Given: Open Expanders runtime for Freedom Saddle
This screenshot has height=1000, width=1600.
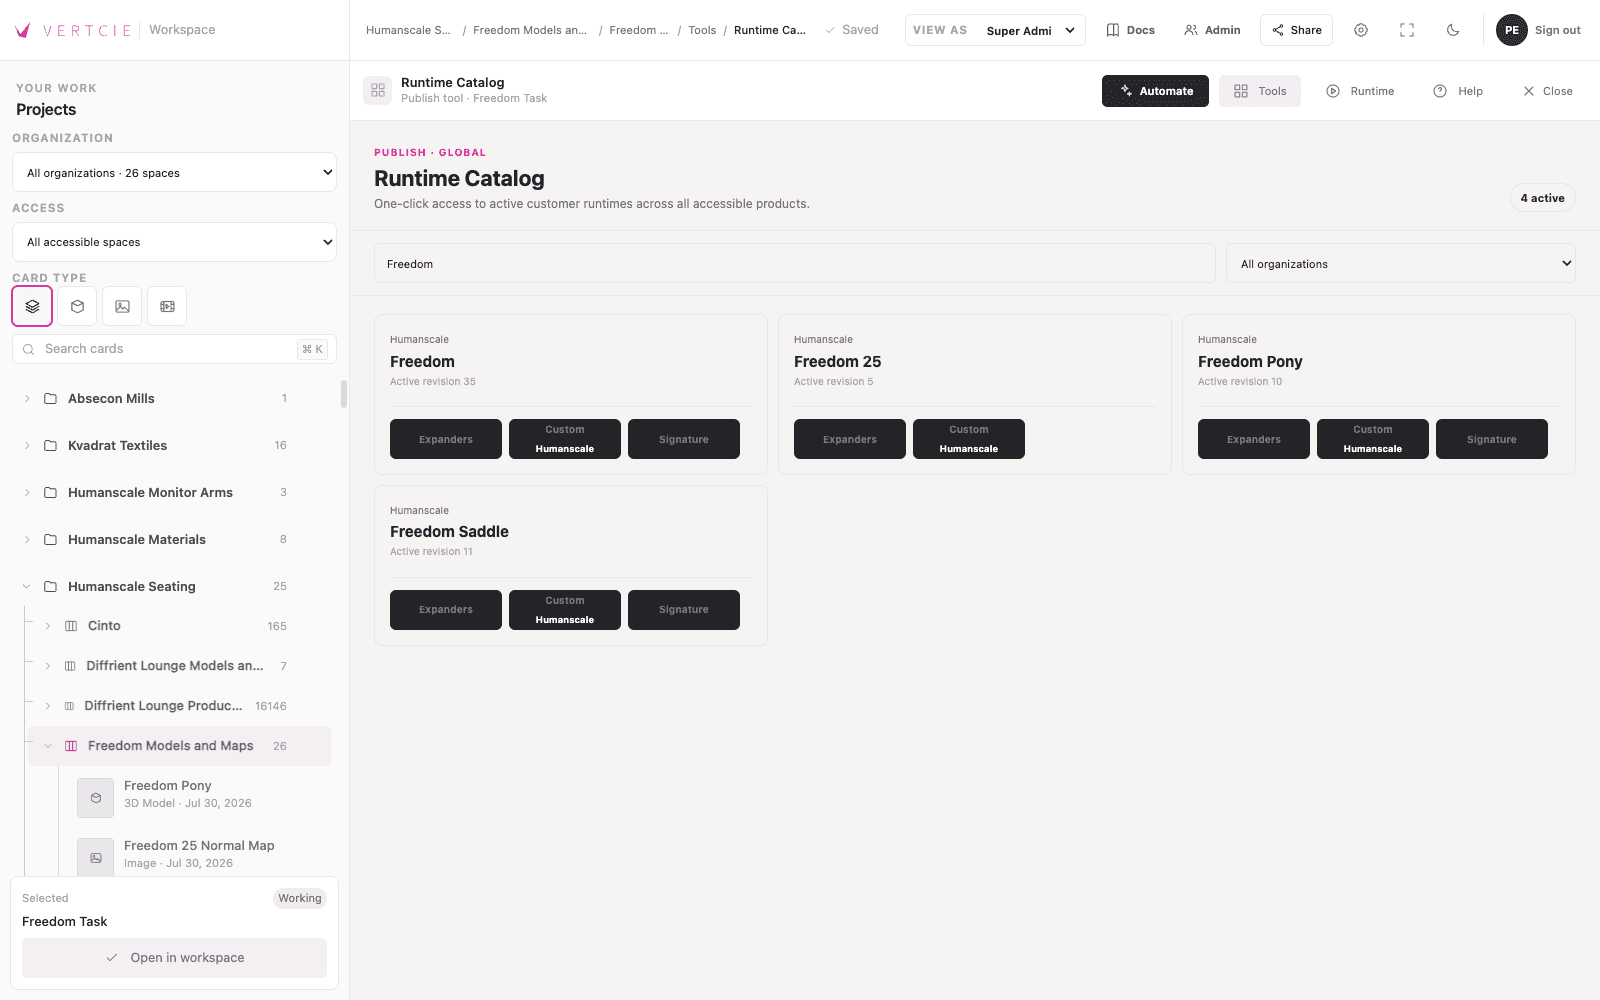Looking at the screenshot, I should (x=446, y=610).
